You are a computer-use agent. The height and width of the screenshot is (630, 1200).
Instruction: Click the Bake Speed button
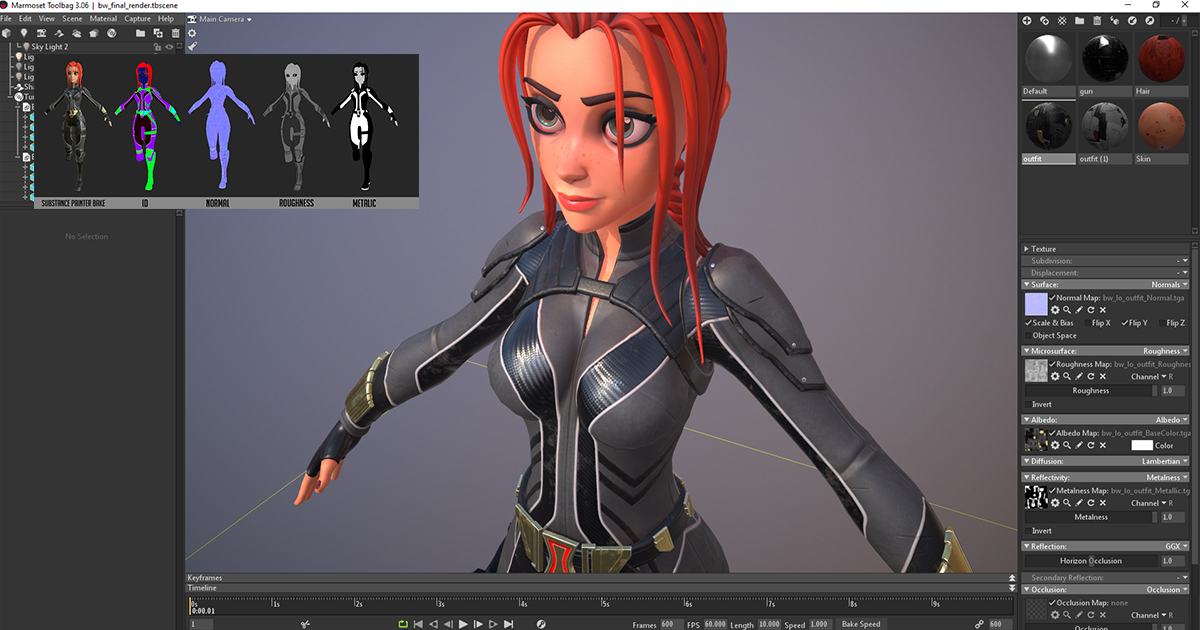[861, 624]
